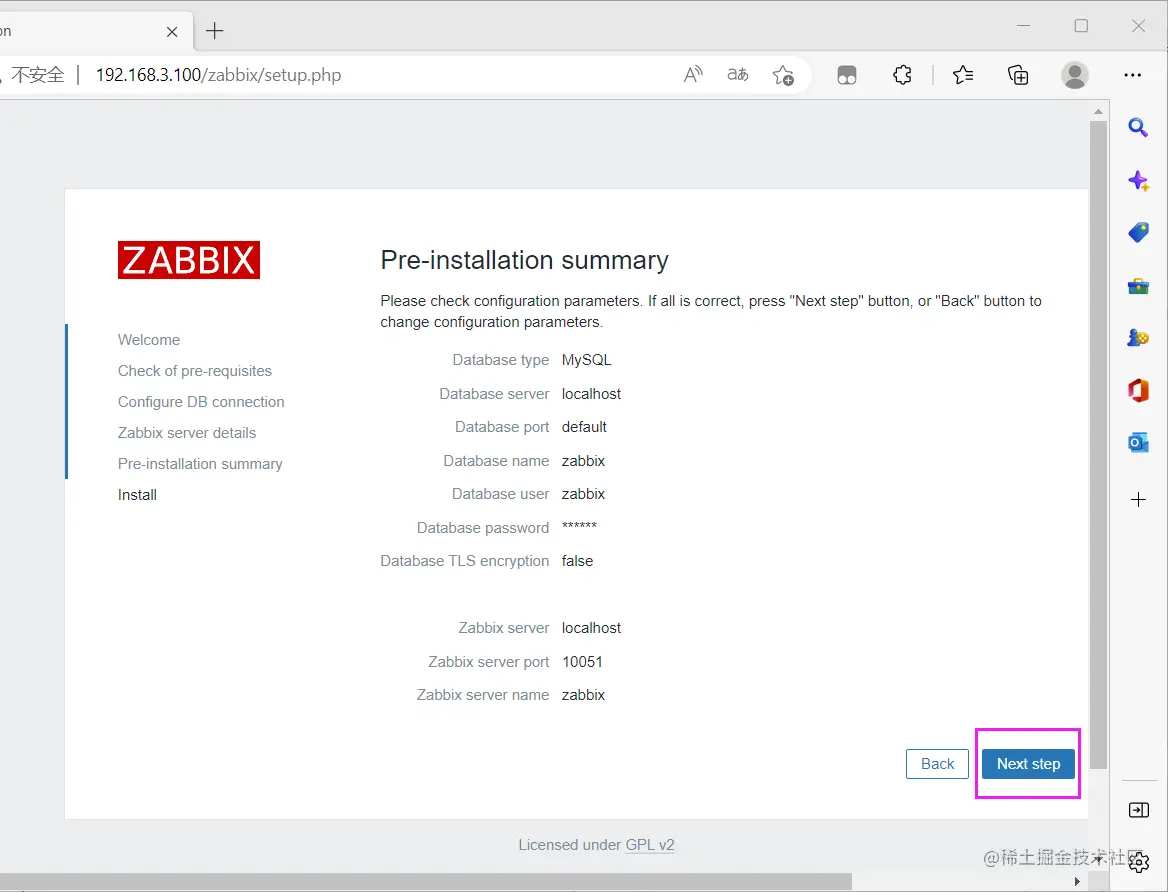Click the horizontal scrollbar thumb
Screen dimensions: 1168x892
click(x=425, y=882)
